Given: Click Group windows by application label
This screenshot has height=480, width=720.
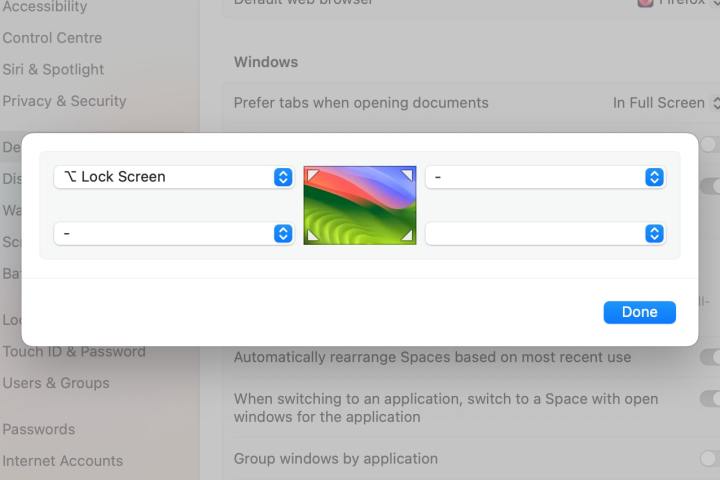Looking at the screenshot, I should click(336, 458).
